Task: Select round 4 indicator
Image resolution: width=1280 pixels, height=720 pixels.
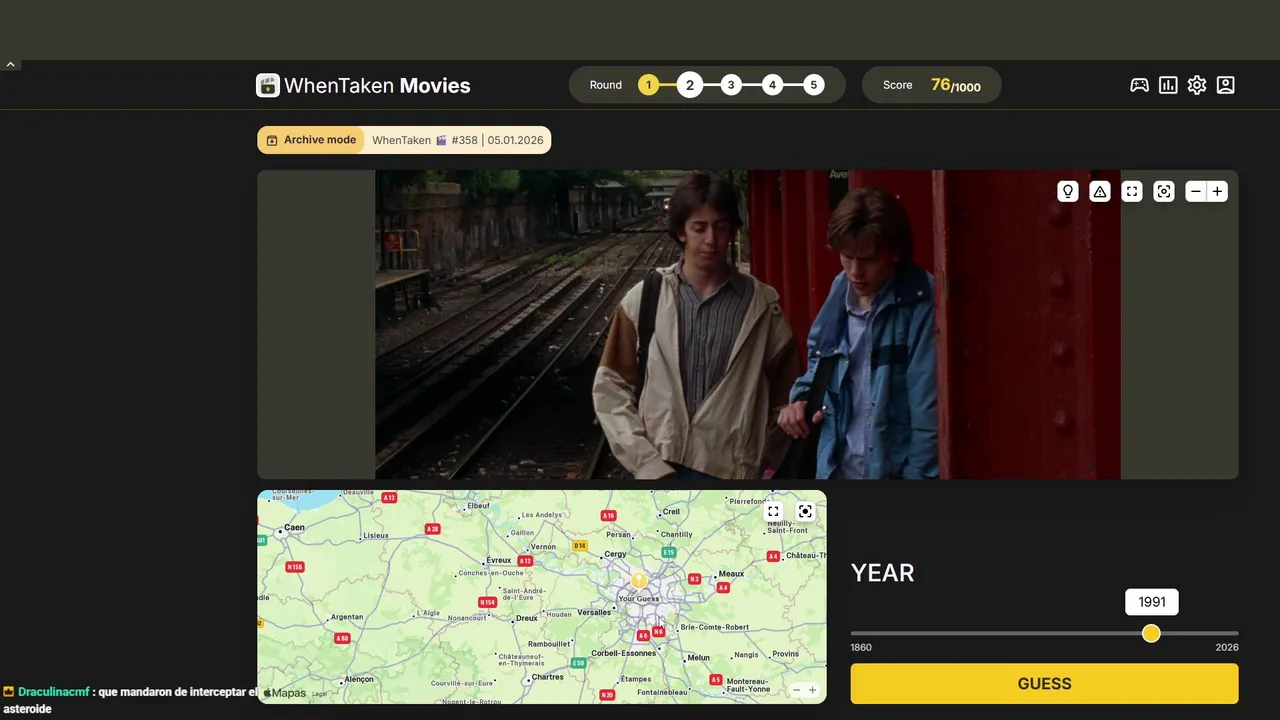Action: [772, 85]
